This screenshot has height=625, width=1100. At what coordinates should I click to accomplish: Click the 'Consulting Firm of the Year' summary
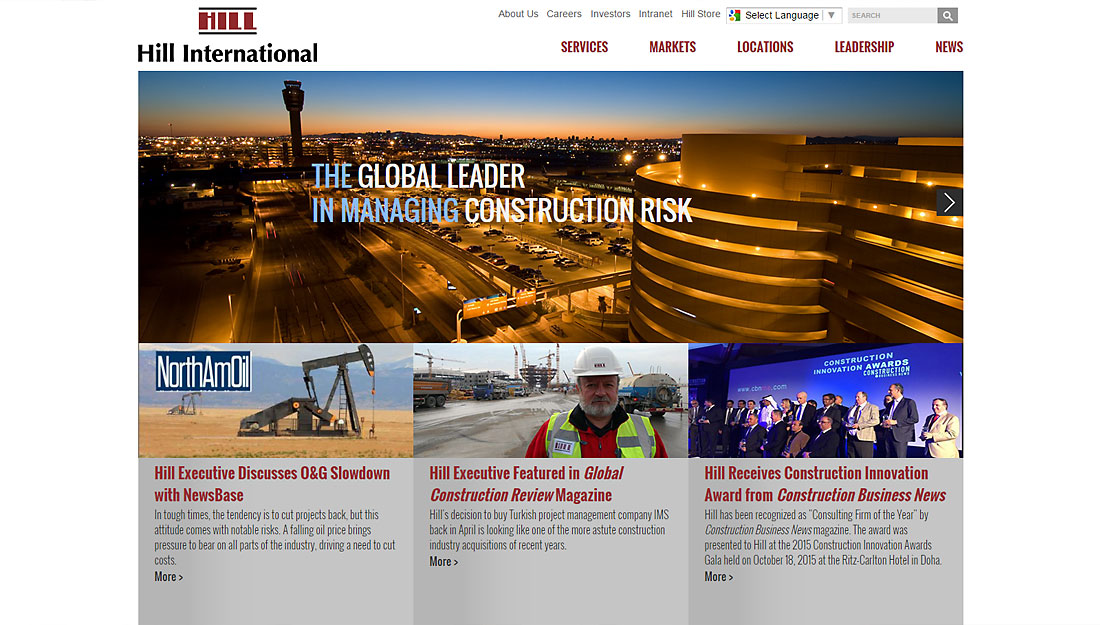pos(823,537)
